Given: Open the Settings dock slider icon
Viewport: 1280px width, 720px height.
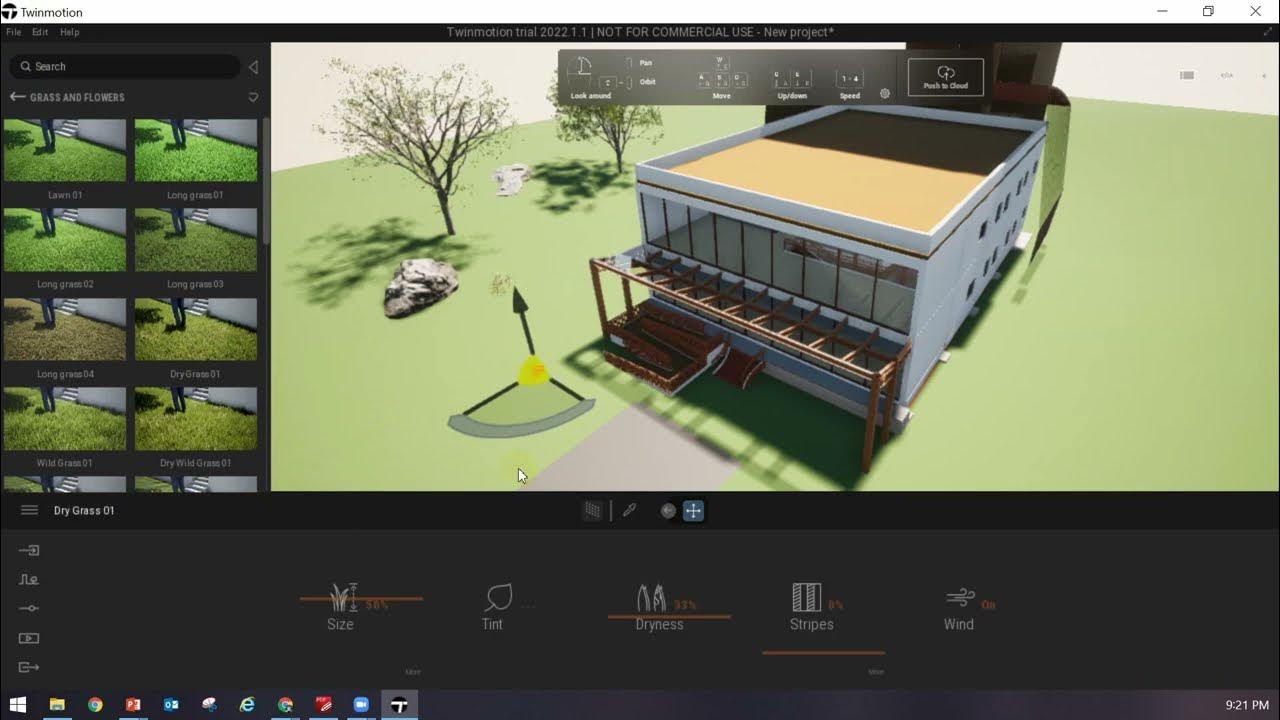Looking at the screenshot, I should [x=29, y=608].
